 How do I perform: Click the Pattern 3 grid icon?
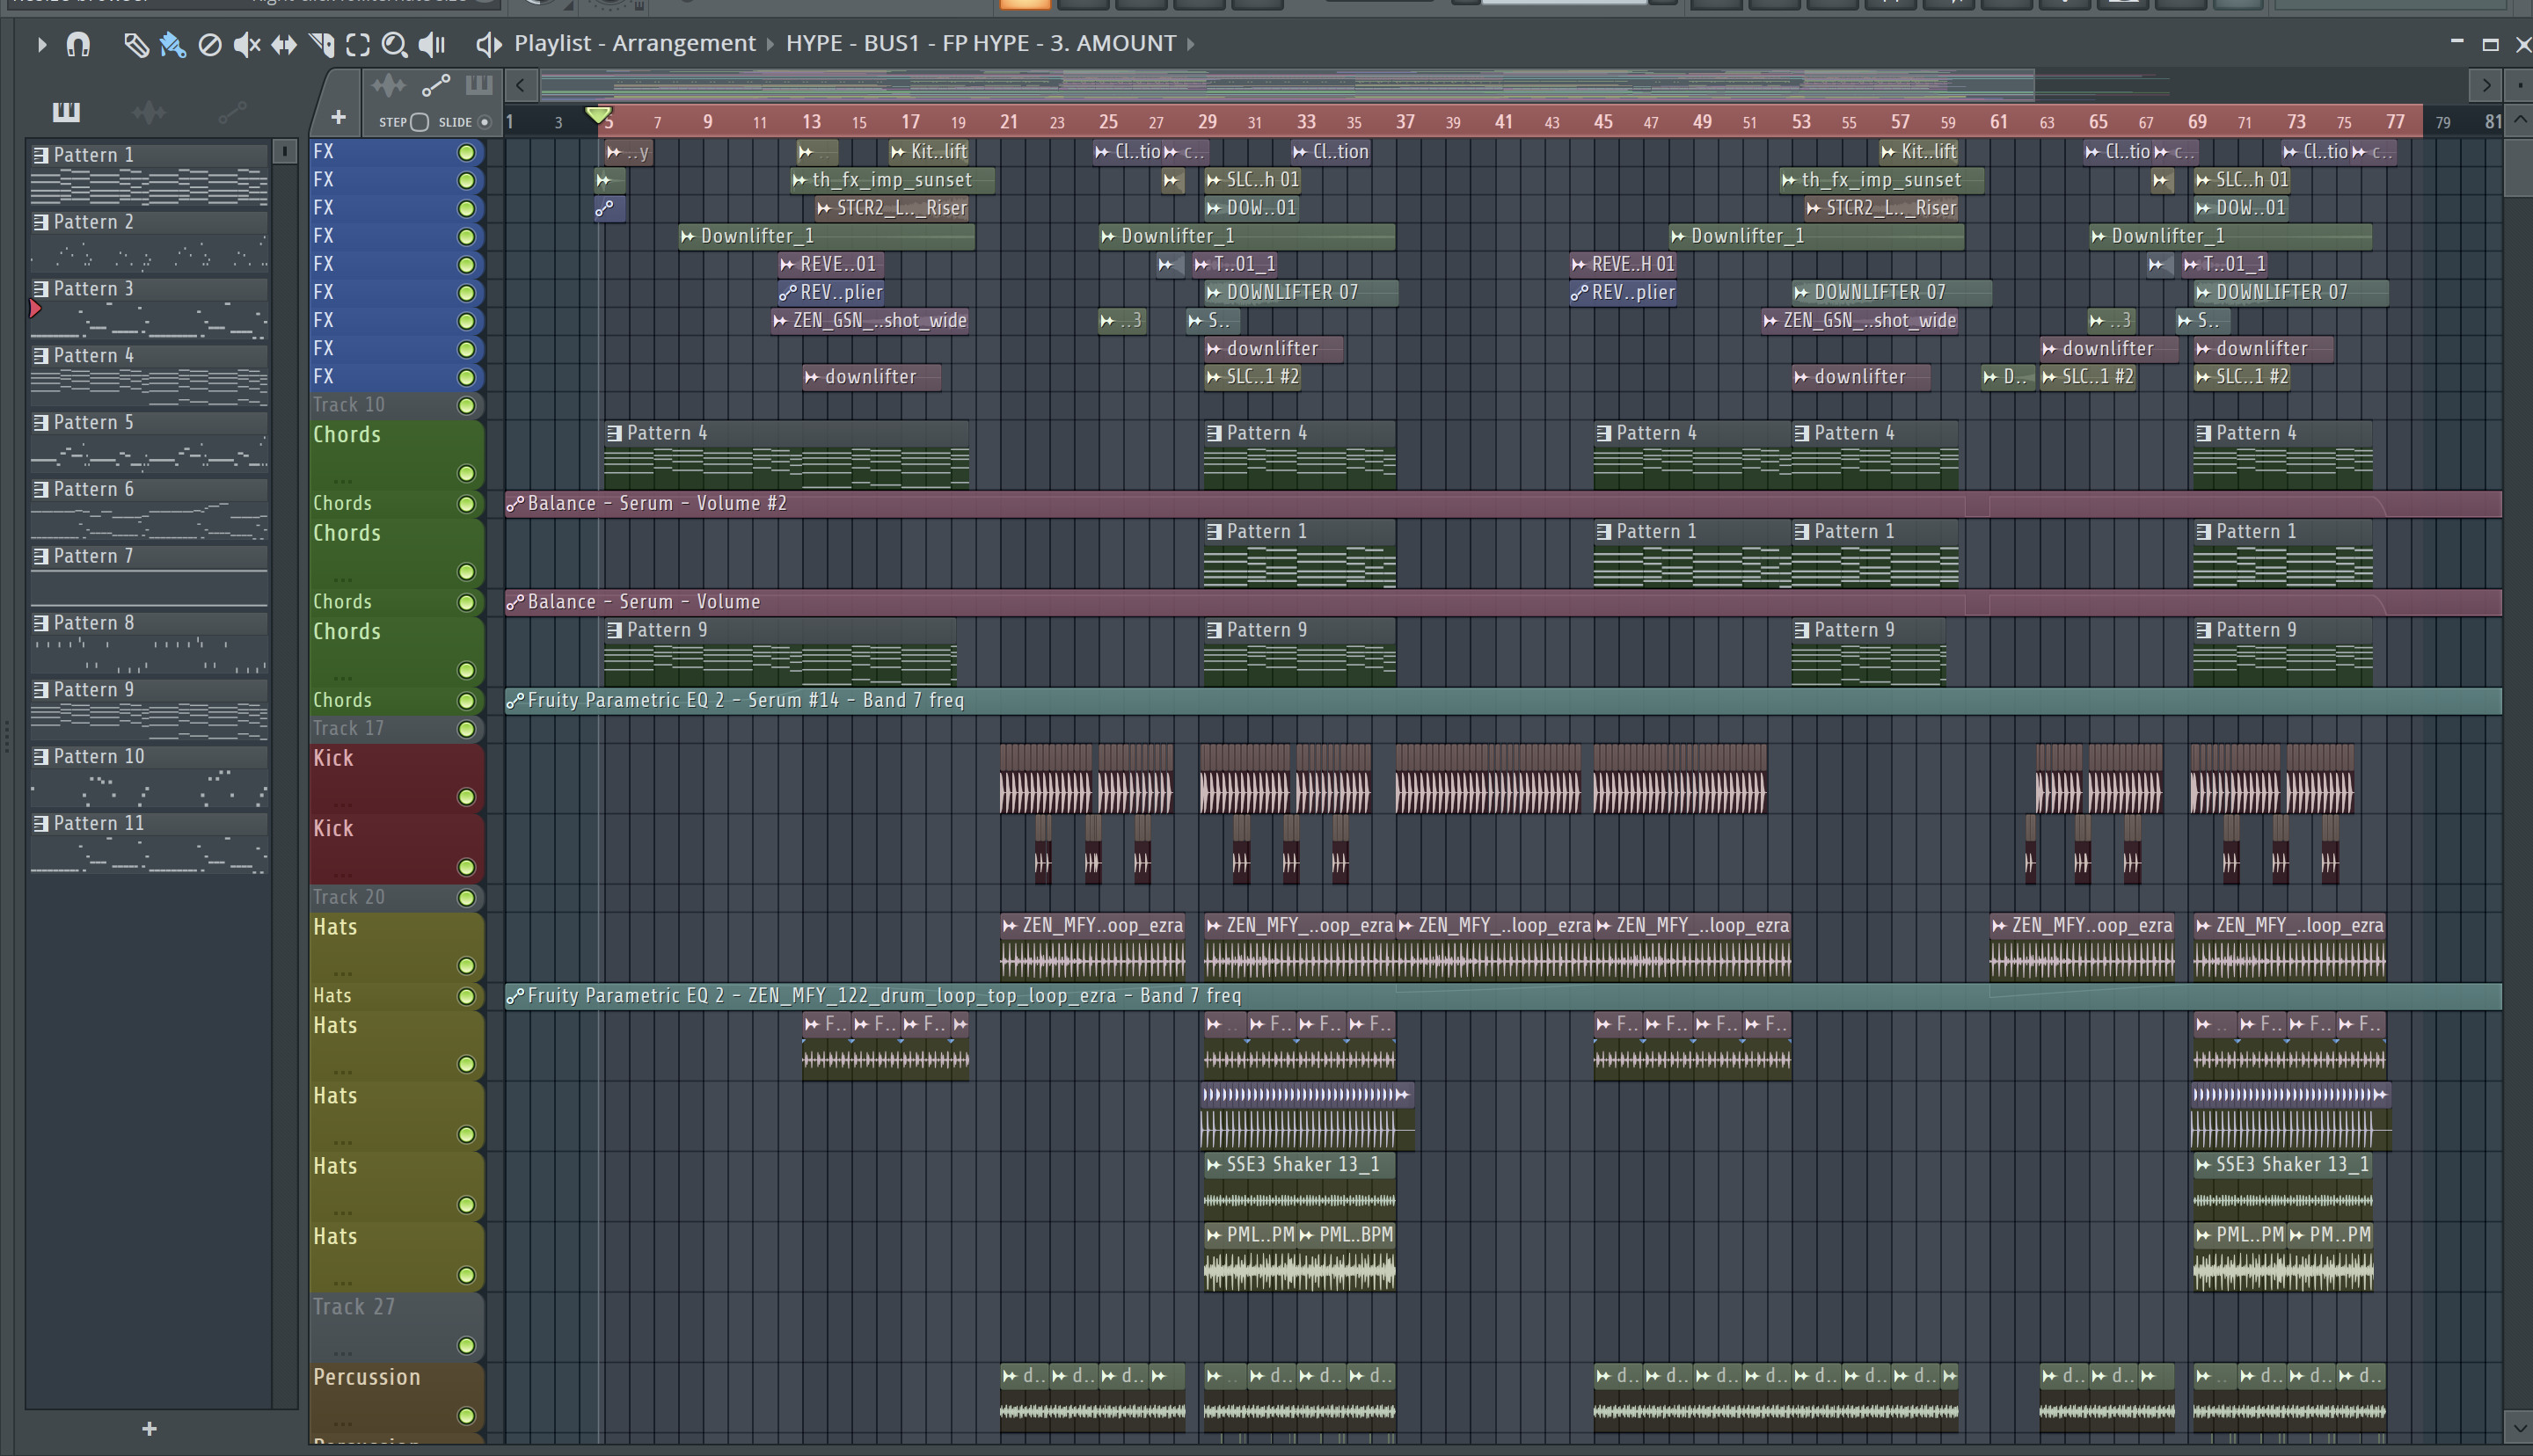pos(41,289)
